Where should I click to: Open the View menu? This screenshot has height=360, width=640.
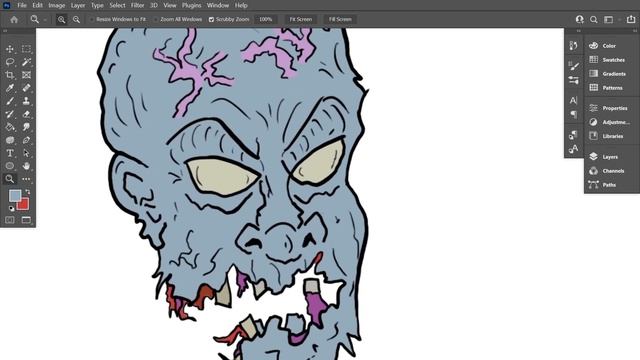[170, 5]
